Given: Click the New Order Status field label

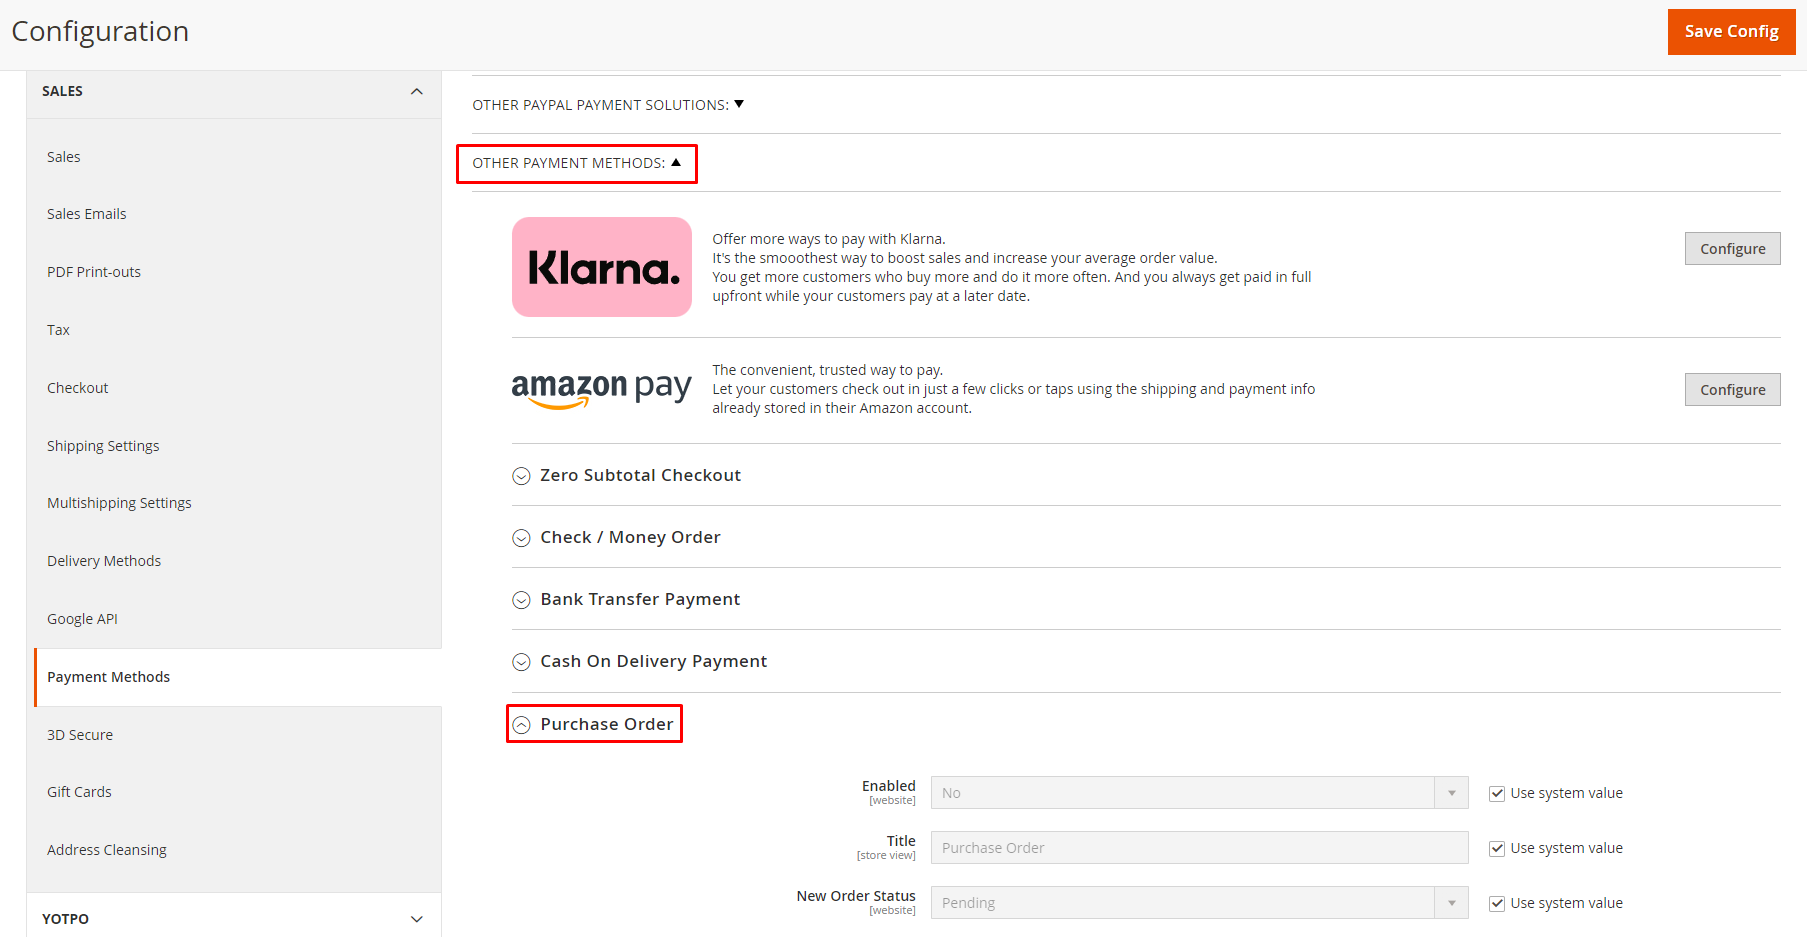Looking at the screenshot, I should pos(856,896).
